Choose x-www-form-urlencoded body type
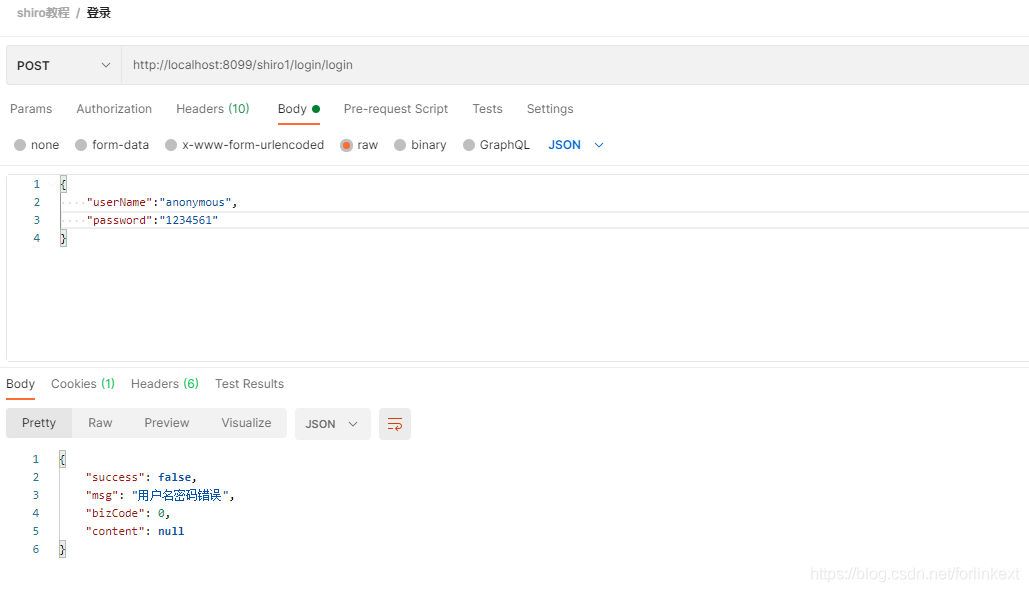The width and height of the screenshot is (1029, 592). pos(171,145)
